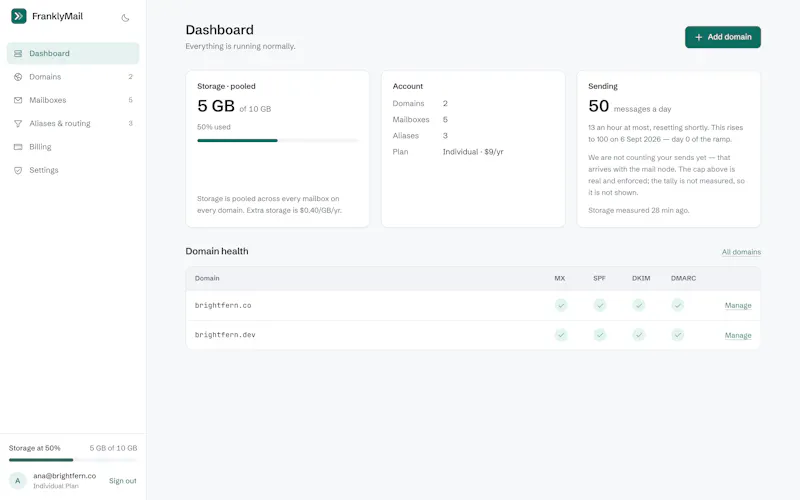
Task: Click DMARC check icon for brightfern.dev
Action: click(x=677, y=335)
